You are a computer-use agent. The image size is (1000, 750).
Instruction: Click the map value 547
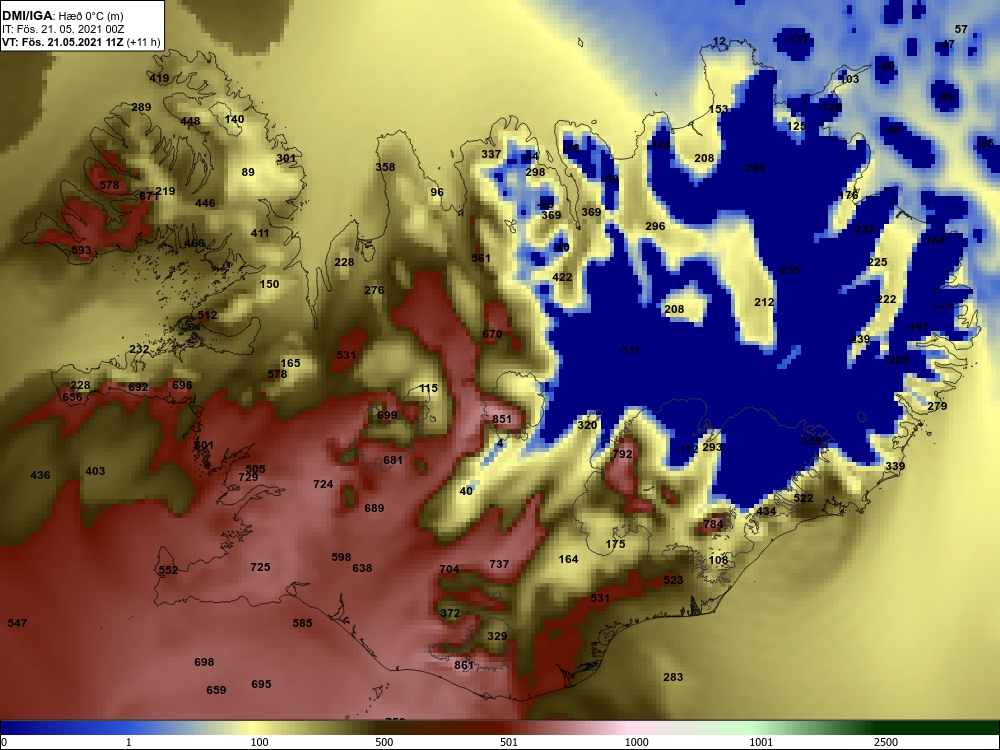coord(17,623)
